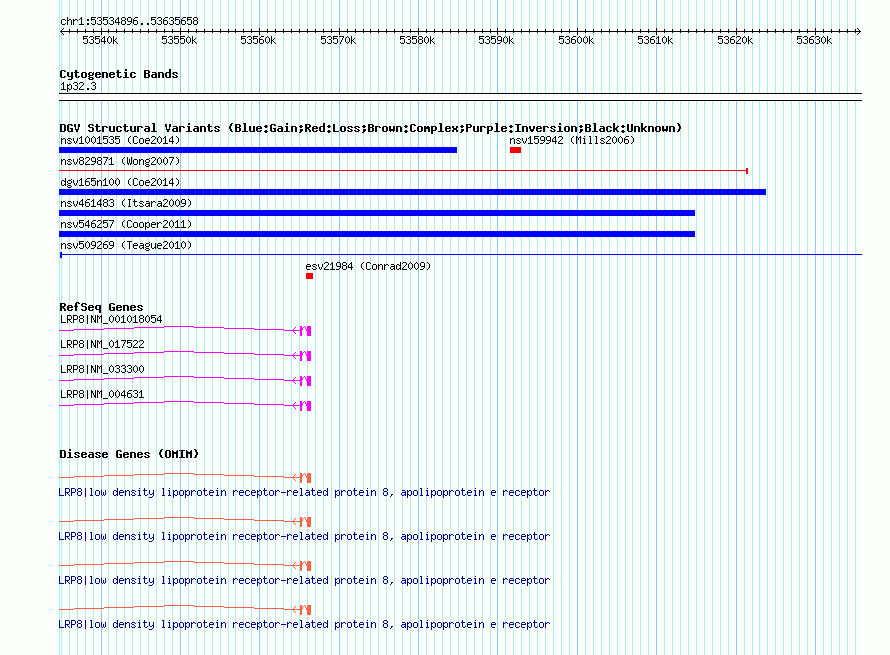Click the nsv829871 (Wong2007) thin red line
This screenshot has width=890, height=655.
(404, 171)
